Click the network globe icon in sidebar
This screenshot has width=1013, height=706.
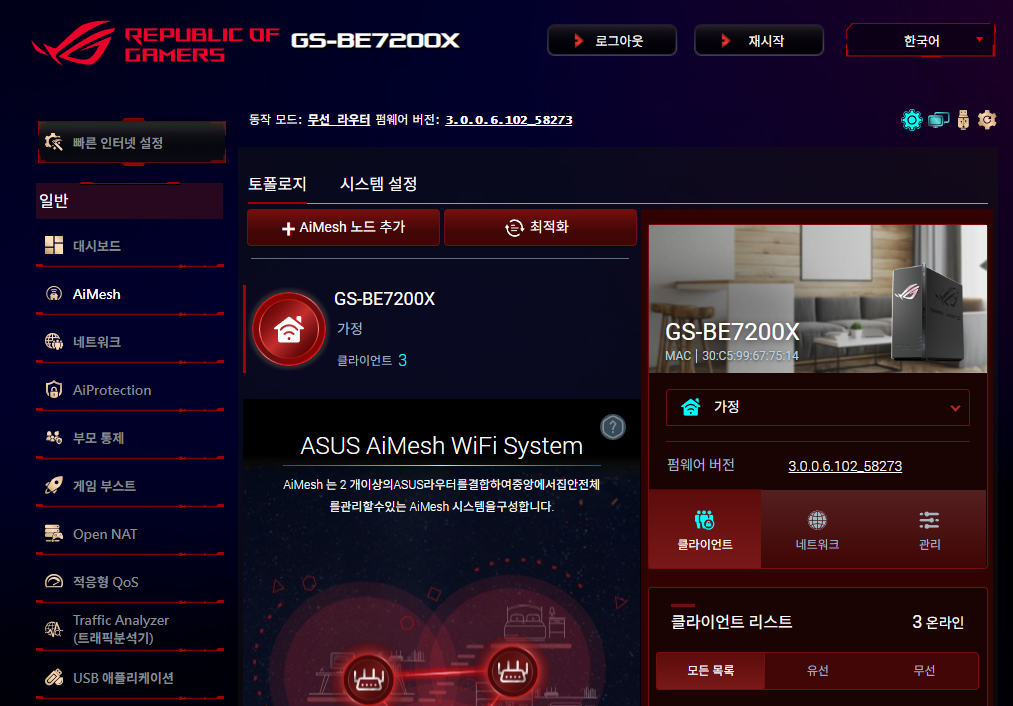click(54, 342)
